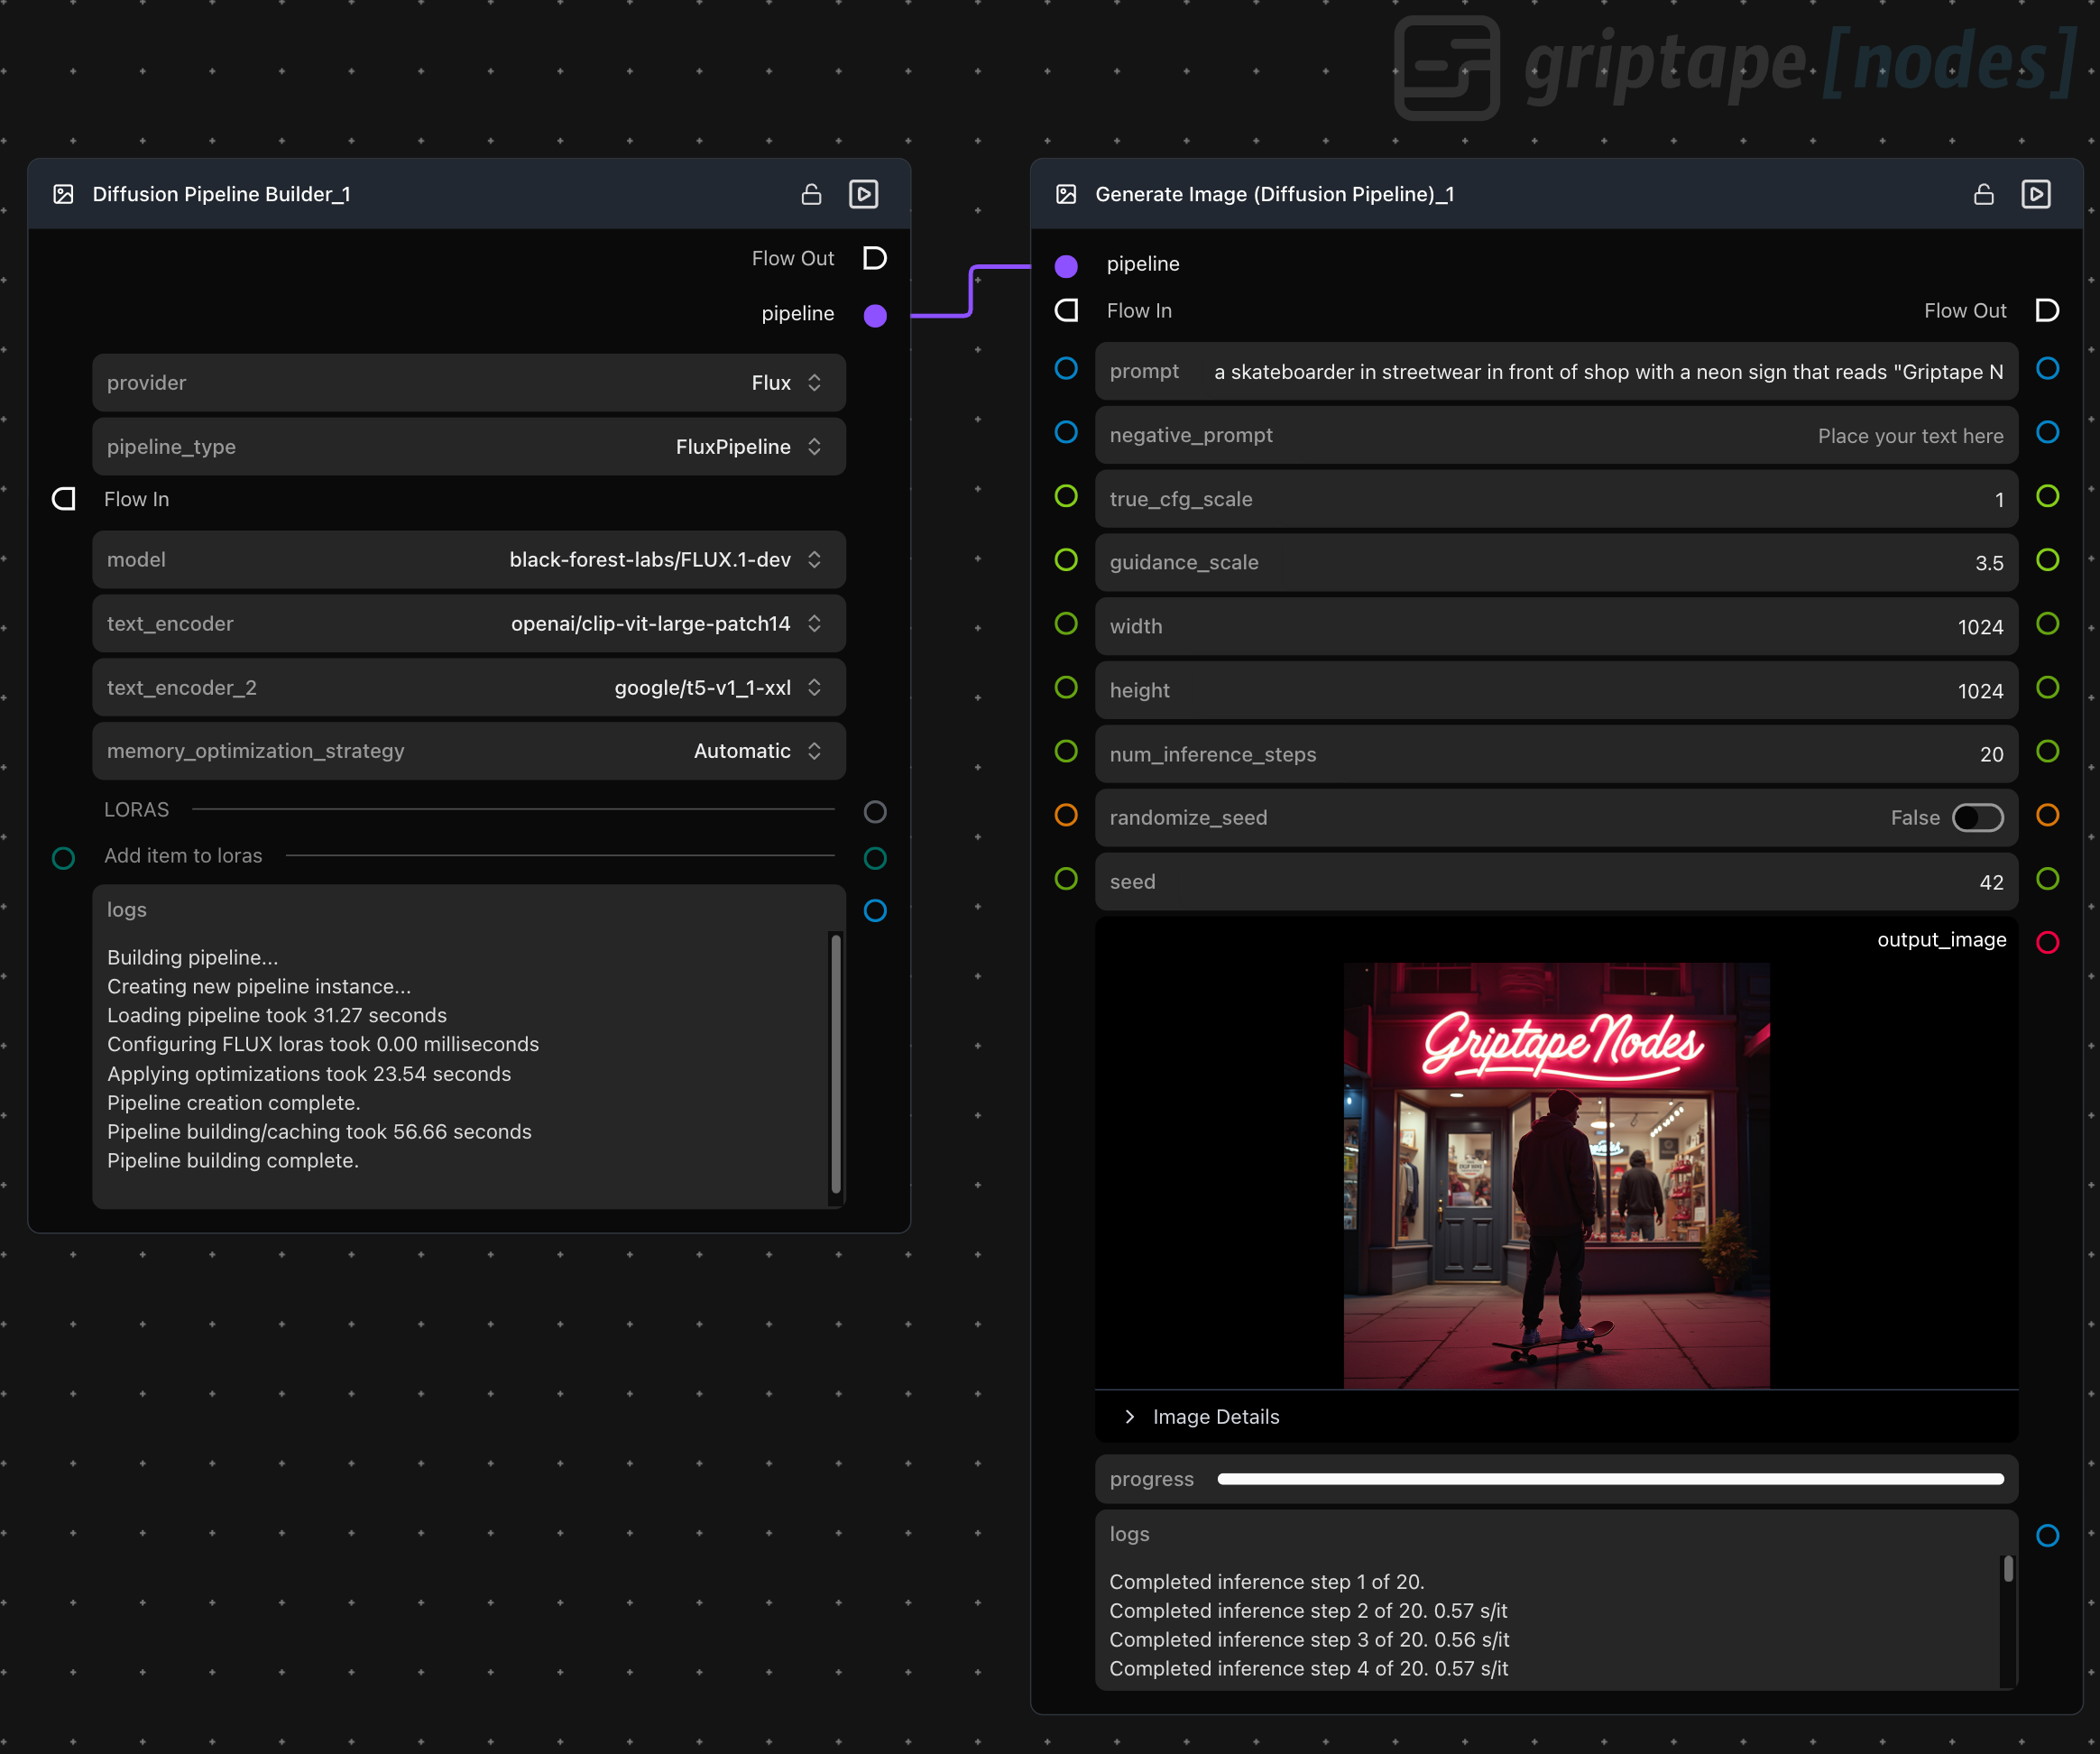Click the red output_image port
Screen dimensions: 2100x1754
pyautogui.click(x=2047, y=942)
